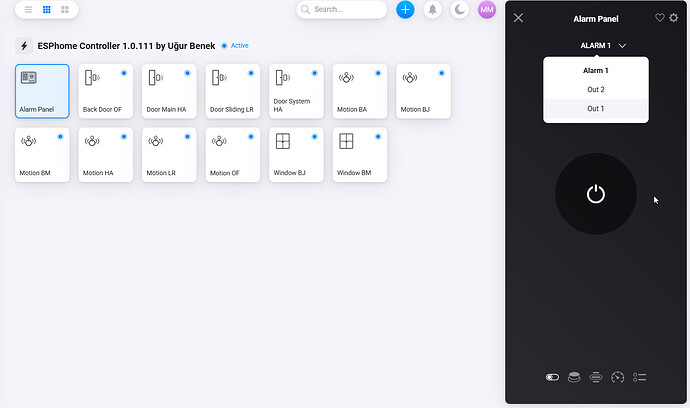
Task: Click the blue plus add button
Action: (405, 9)
